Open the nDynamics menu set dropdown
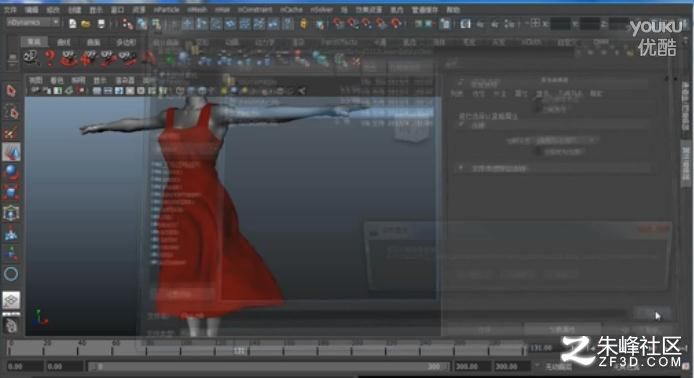This screenshot has width=694, height=378. click(33, 22)
